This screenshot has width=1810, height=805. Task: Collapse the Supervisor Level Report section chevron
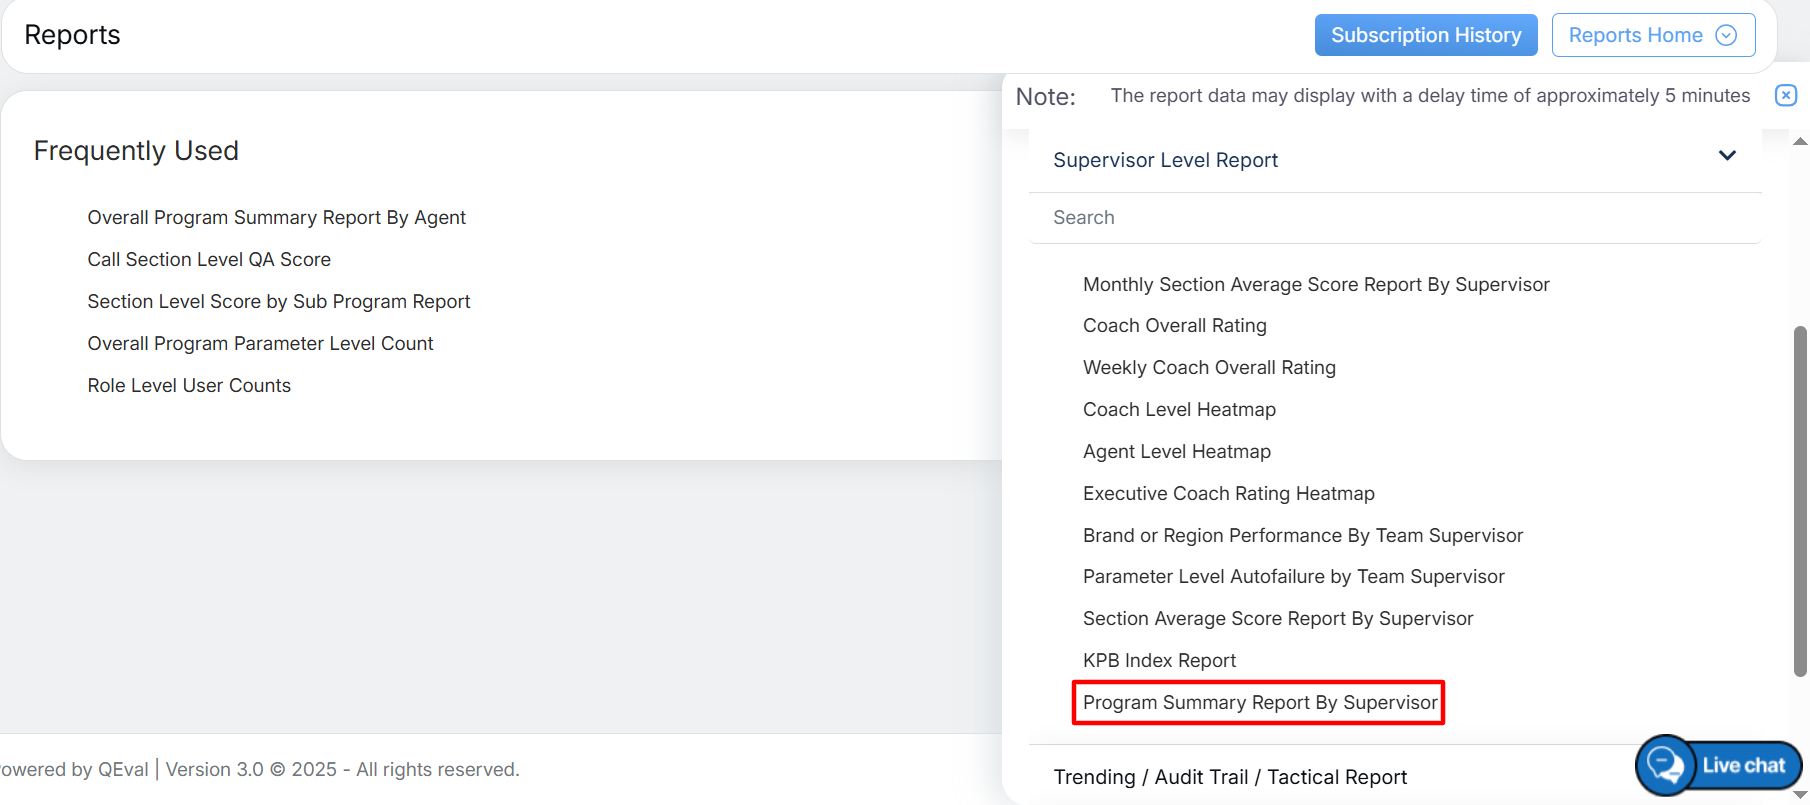click(1727, 156)
